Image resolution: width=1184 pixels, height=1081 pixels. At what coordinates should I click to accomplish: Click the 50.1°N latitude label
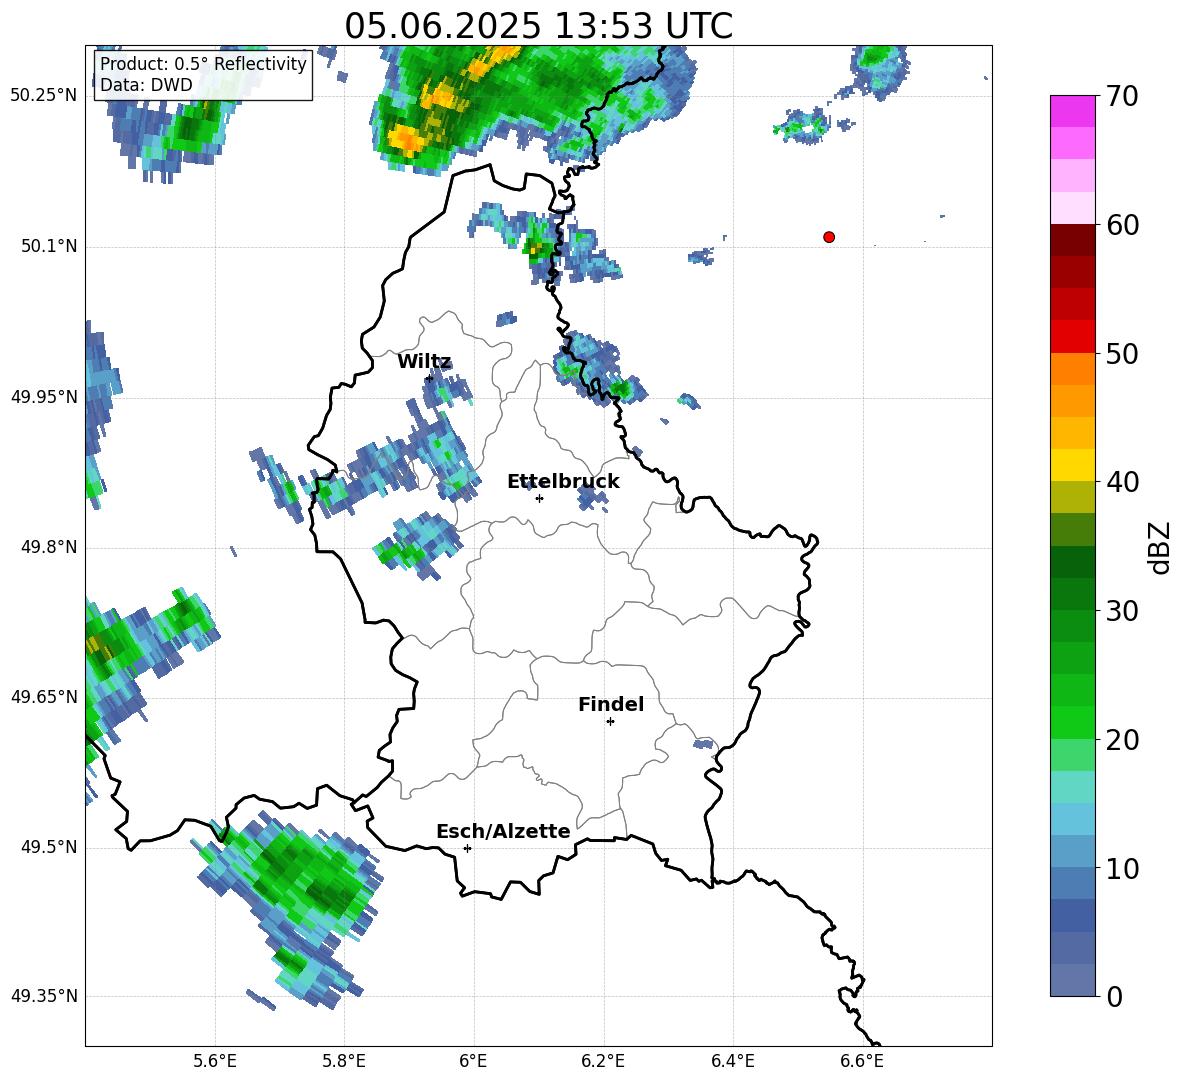click(49, 246)
